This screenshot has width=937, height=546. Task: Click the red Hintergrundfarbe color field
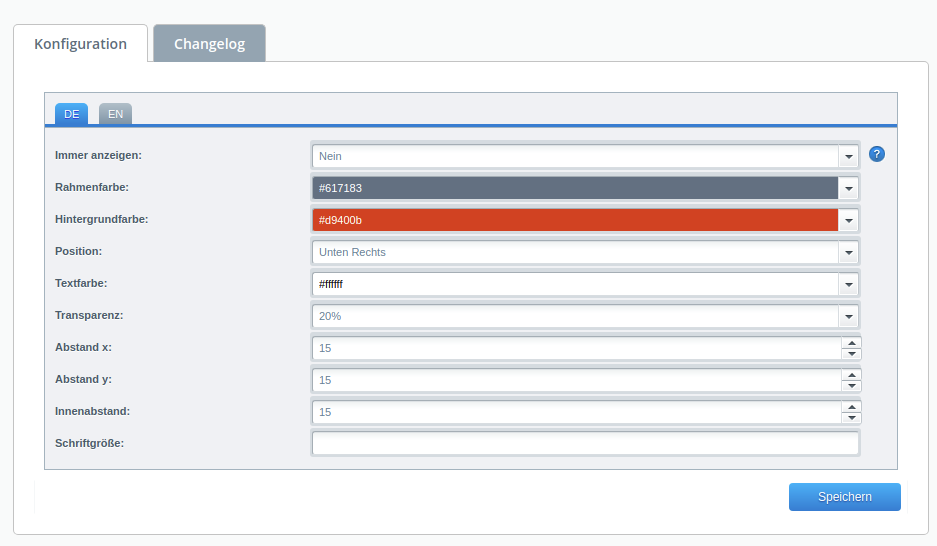pos(575,220)
